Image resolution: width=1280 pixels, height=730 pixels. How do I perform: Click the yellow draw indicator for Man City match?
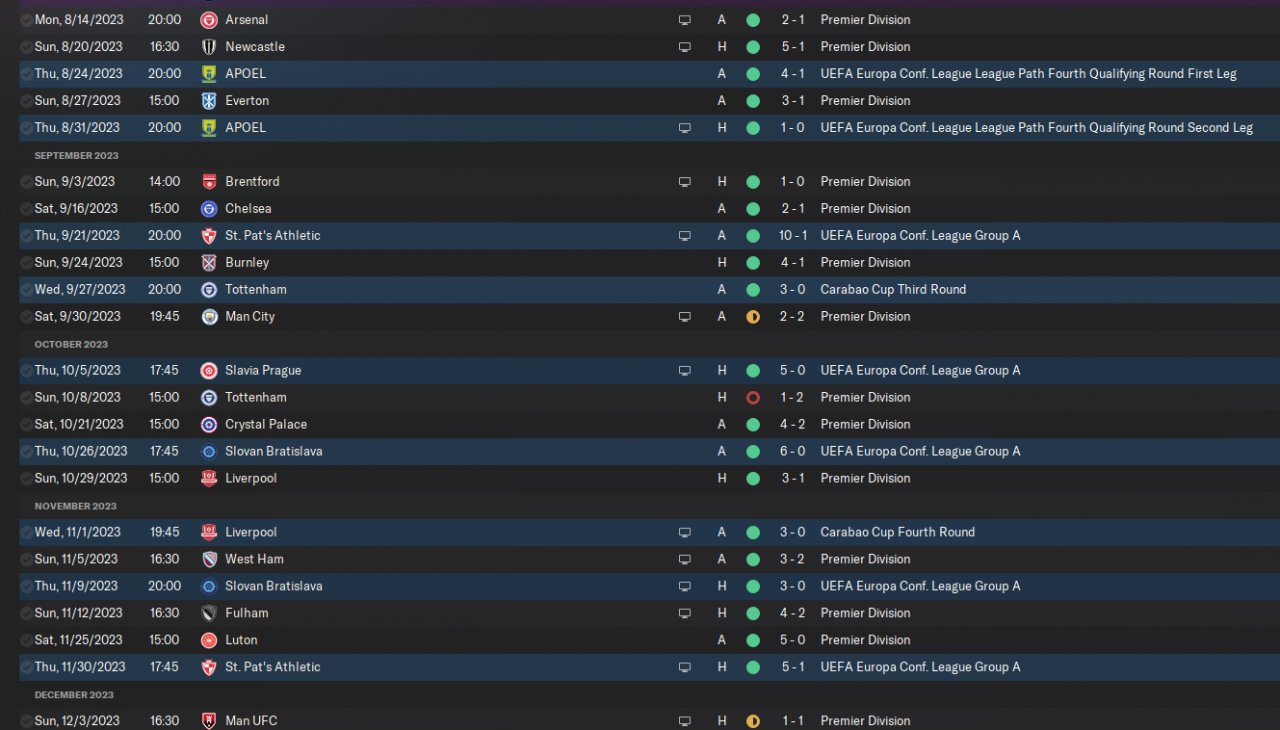[x=753, y=317]
